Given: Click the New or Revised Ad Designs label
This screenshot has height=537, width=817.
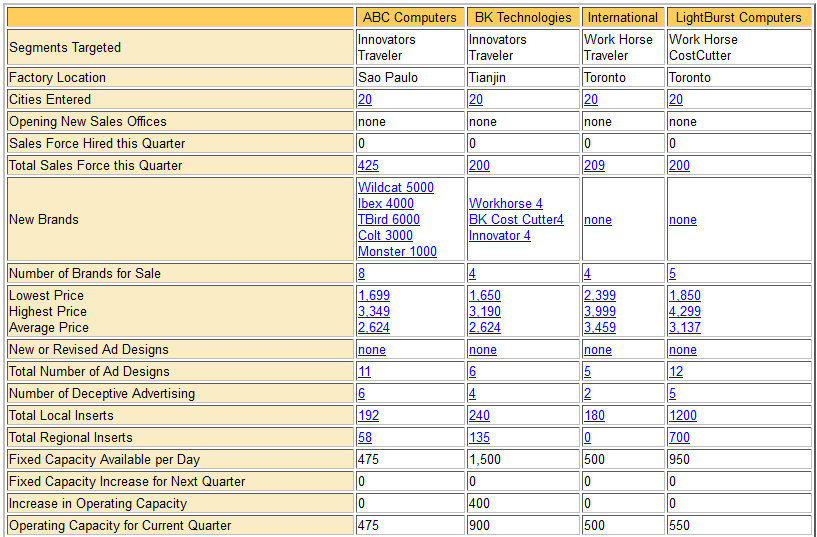Looking at the screenshot, I should click(89, 349).
